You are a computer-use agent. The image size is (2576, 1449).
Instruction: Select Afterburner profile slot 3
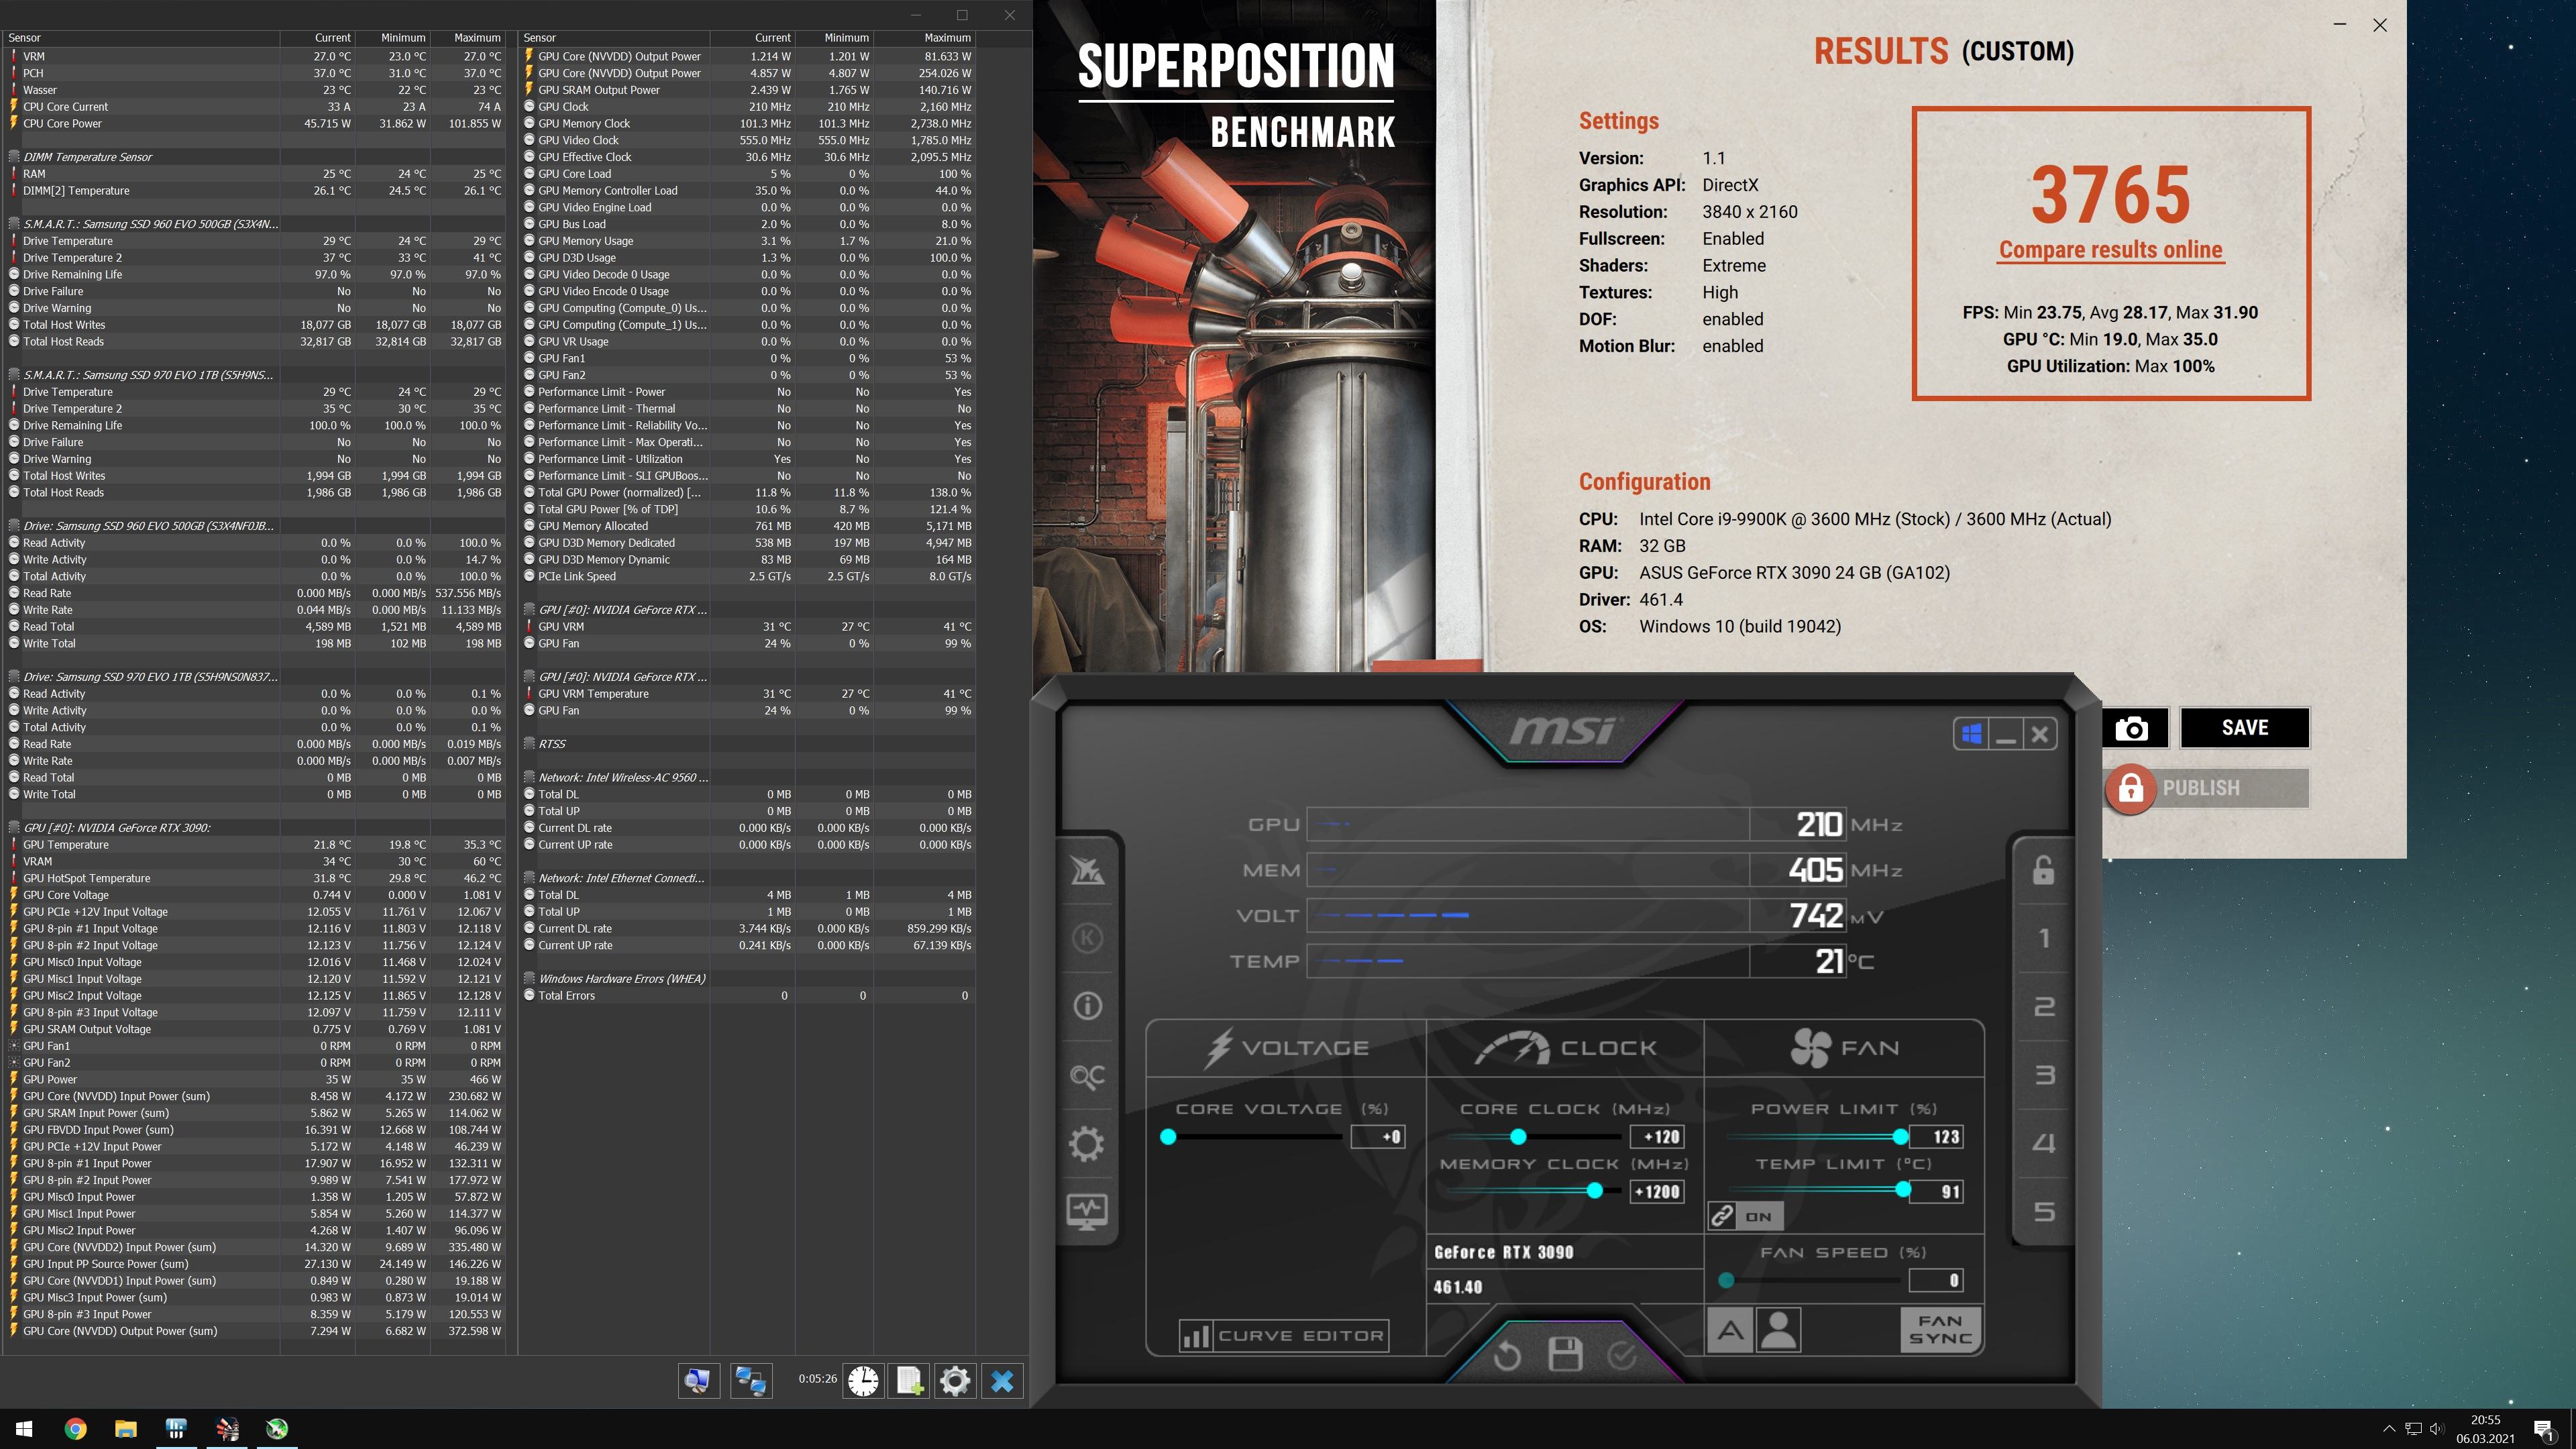[2043, 1075]
